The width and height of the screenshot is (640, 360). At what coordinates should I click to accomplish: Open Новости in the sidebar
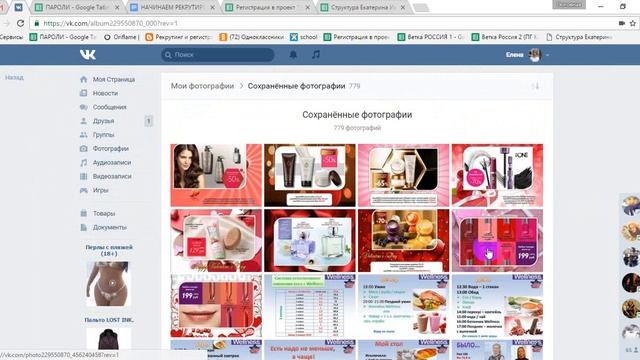point(105,93)
